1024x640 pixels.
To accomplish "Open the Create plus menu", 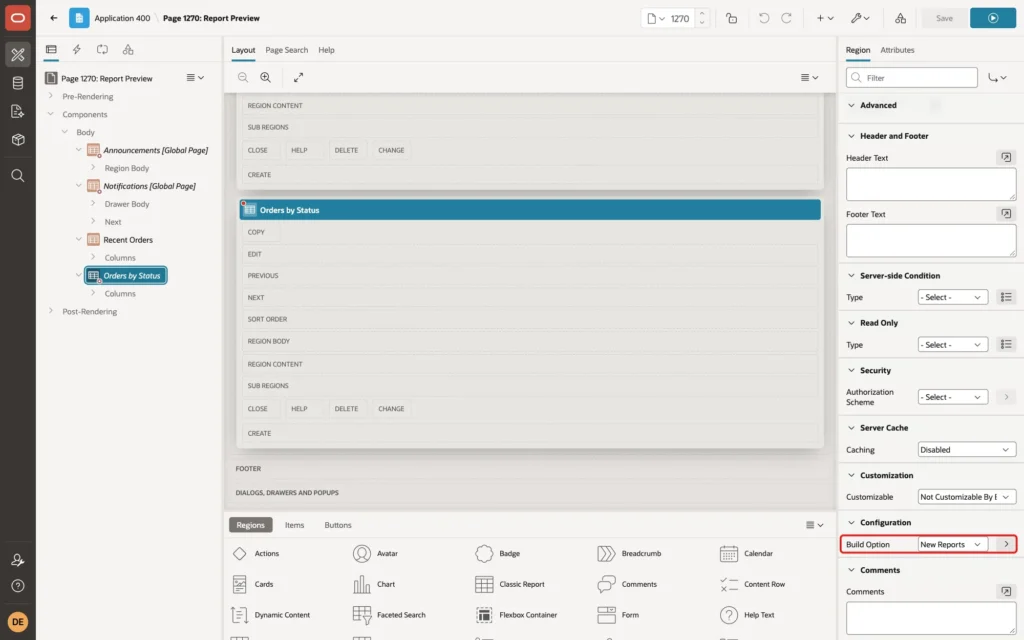I will click(x=825, y=18).
